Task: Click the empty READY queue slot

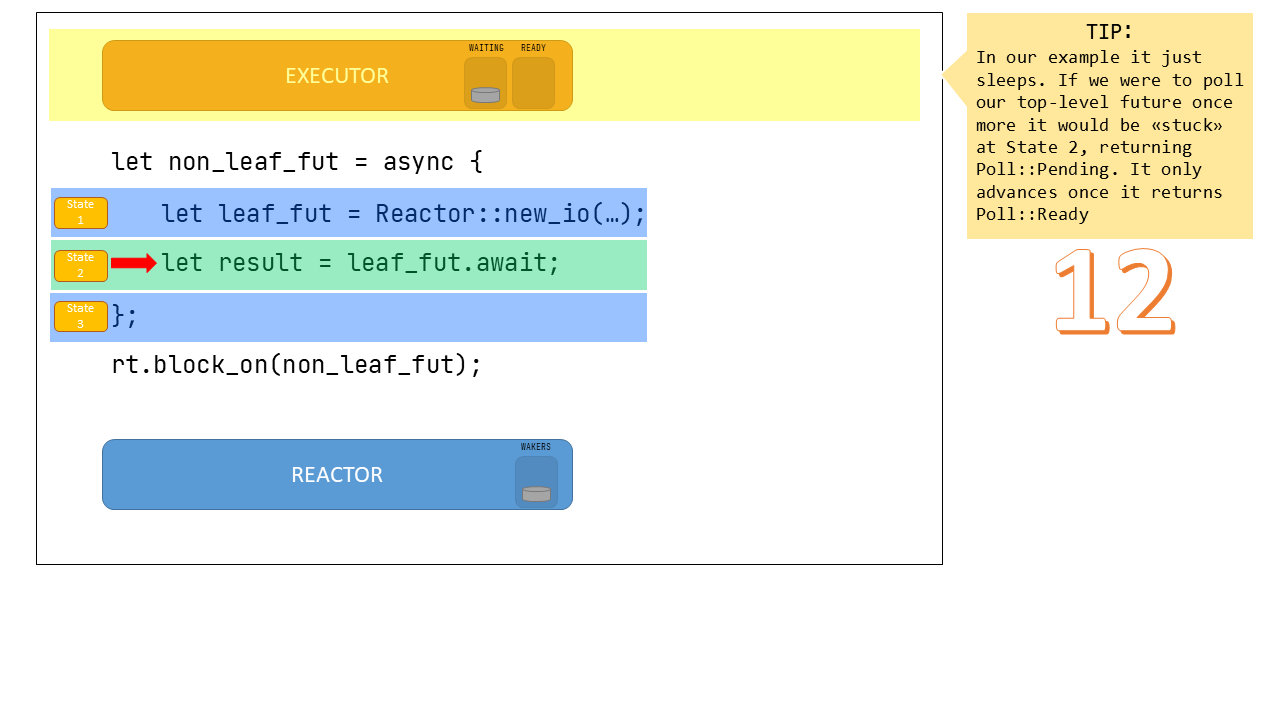Action: click(533, 83)
